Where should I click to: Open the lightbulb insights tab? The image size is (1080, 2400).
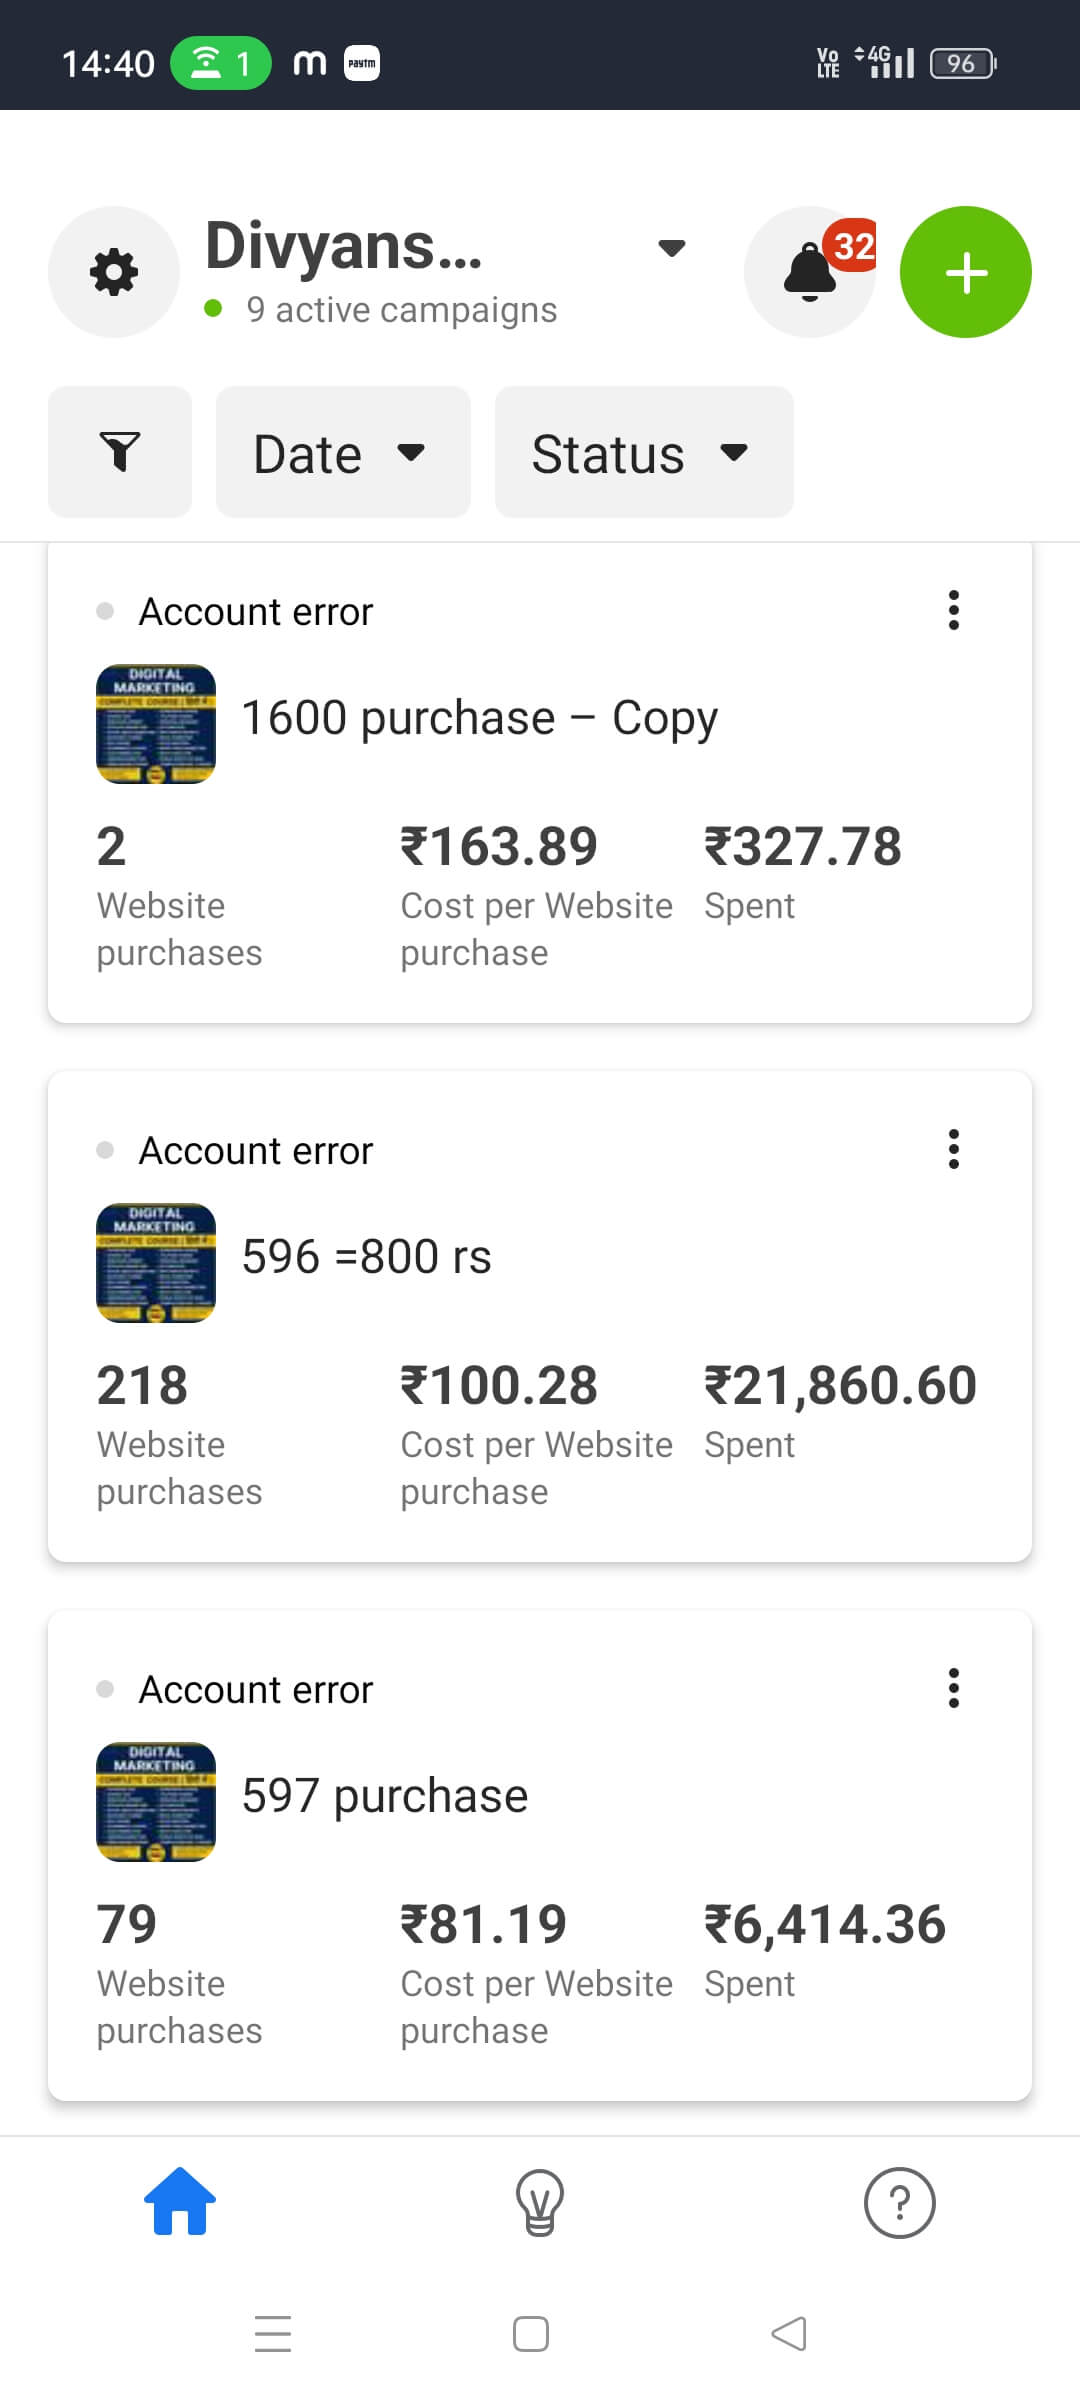point(540,2201)
